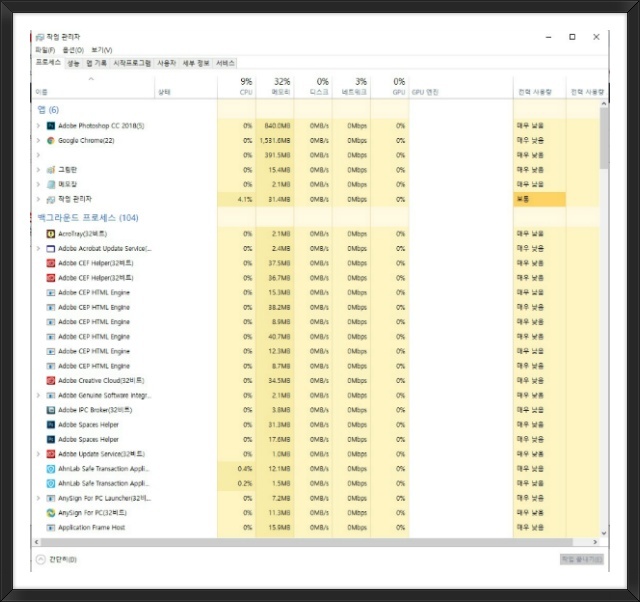Click the Adobe Photoshop CC 2018 icon
Viewport: 640px width, 602px height.
coord(51,126)
